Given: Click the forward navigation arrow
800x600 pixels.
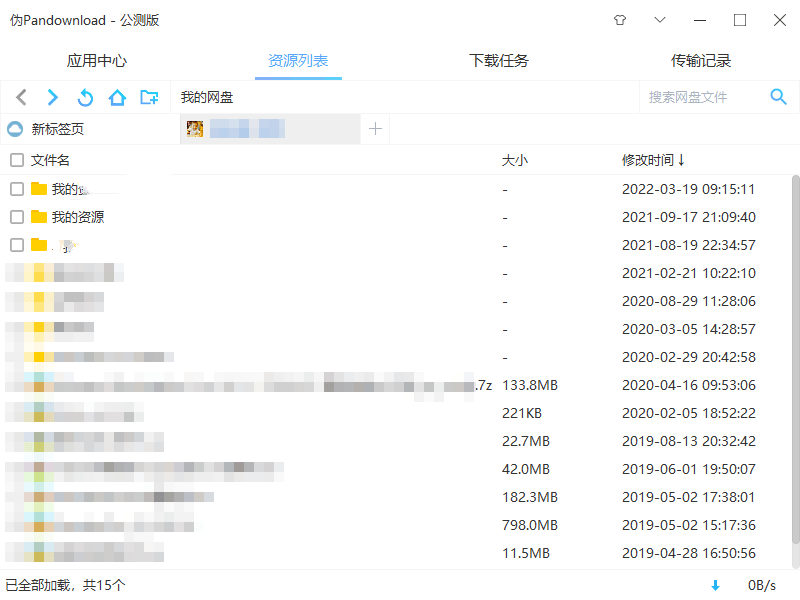Looking at the screenshot, I should click(53, 97).
